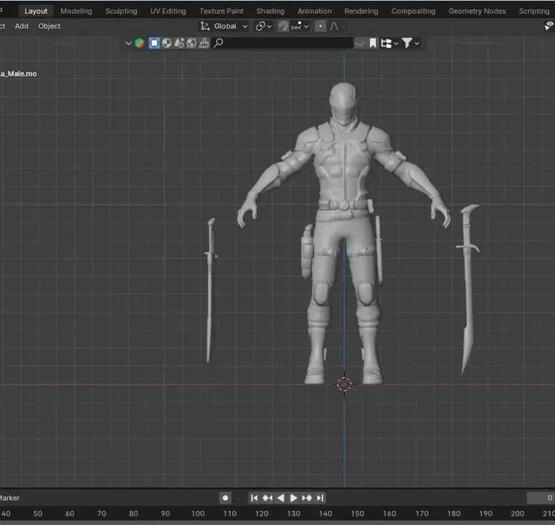Open the Geometry Nodes workspace tab
This screenshot has height=525, width=555.
coord(477,11)
